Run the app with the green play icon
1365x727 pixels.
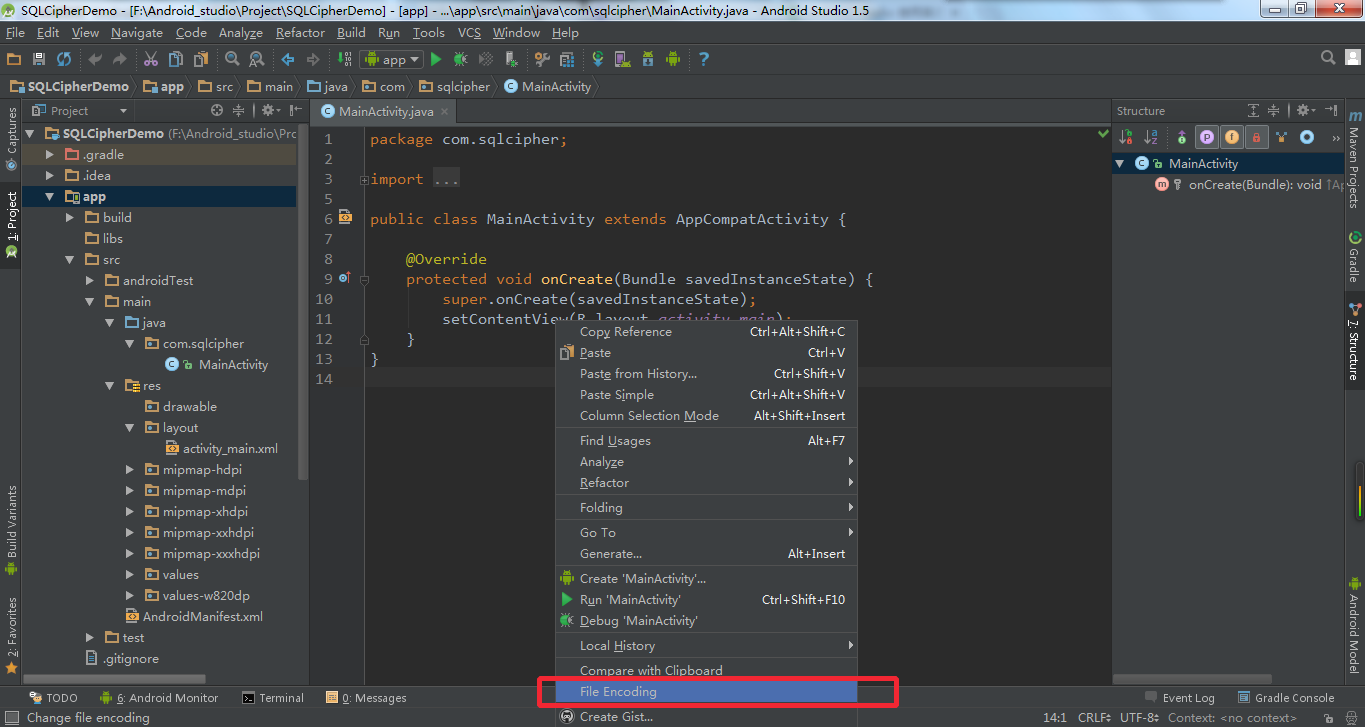(x=436, y=60)
